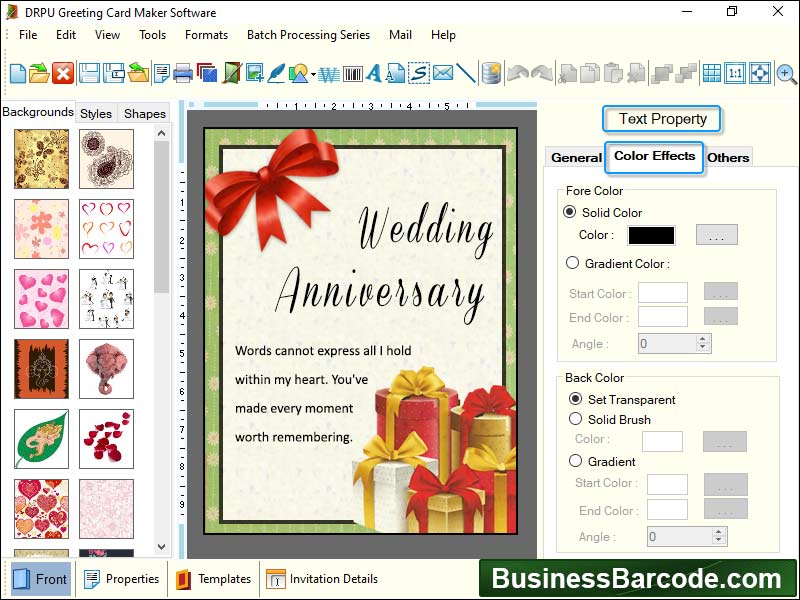This screenshot has height=600, width=800.
Task: Select the text tool with letter A
Action: [x=375, y=72]
